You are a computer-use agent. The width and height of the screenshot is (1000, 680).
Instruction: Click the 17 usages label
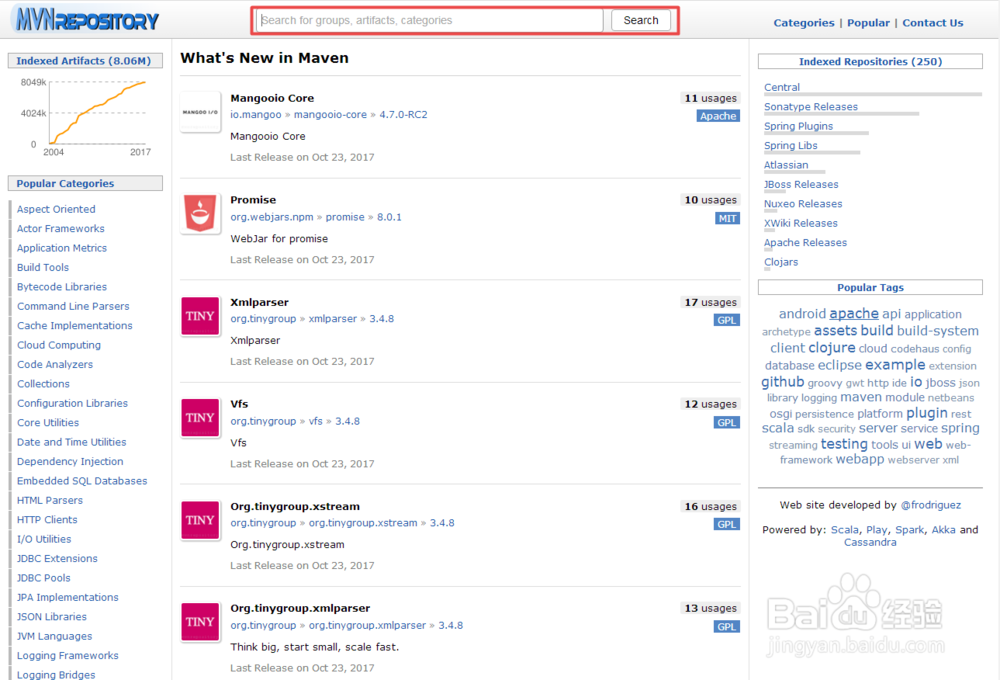click(x=710, y=302)
